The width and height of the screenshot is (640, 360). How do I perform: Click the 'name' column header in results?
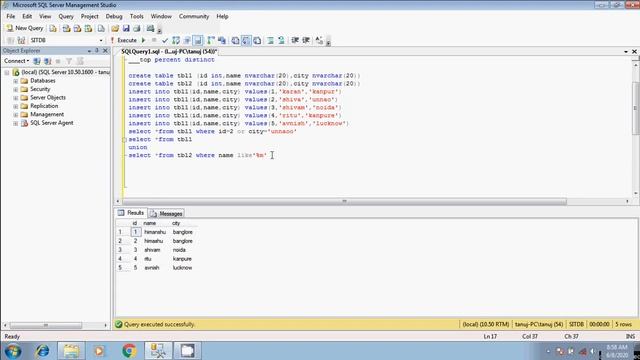[149, 223]
